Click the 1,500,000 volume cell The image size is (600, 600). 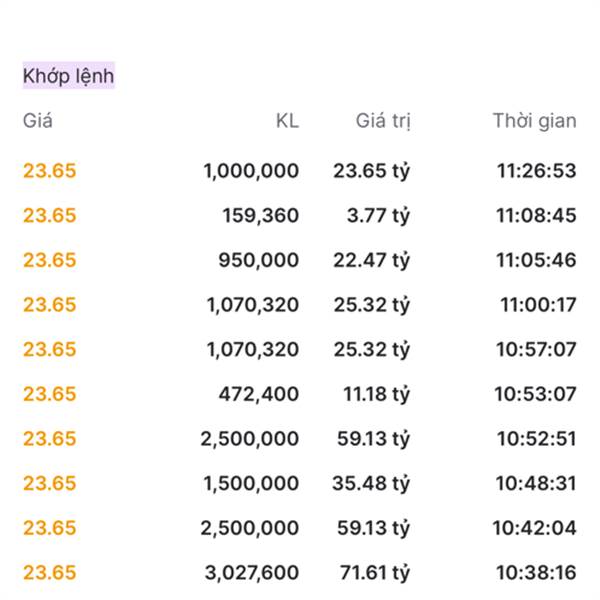click(251, 483)
